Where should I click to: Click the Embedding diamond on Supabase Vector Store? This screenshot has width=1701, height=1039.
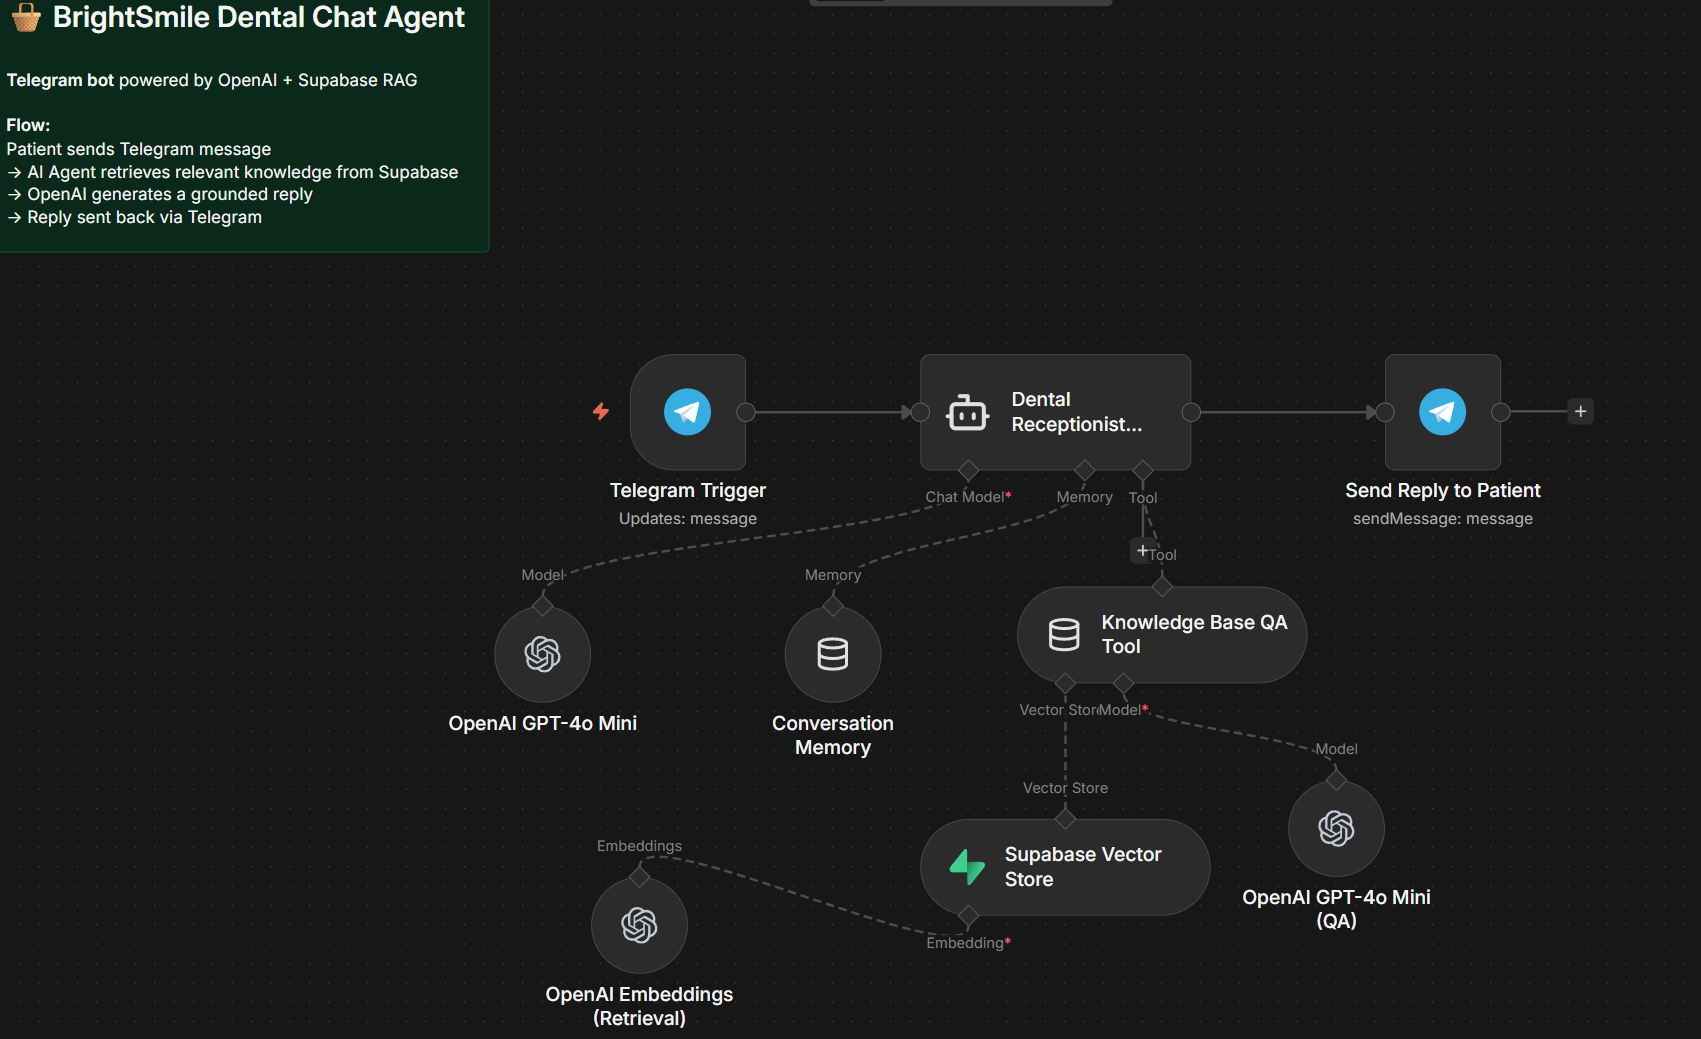click(968, 915)
